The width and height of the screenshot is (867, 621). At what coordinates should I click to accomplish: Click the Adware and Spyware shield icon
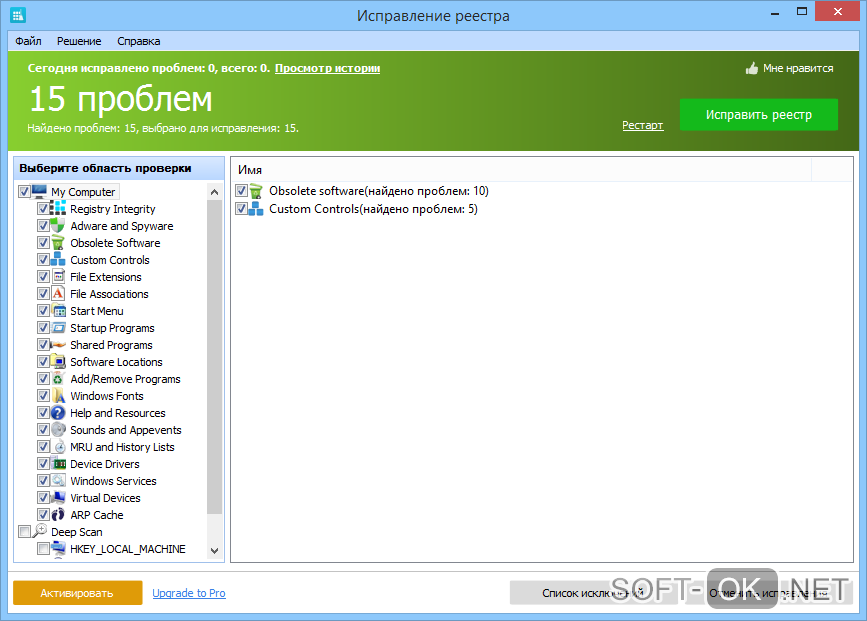tap(58, 226)
